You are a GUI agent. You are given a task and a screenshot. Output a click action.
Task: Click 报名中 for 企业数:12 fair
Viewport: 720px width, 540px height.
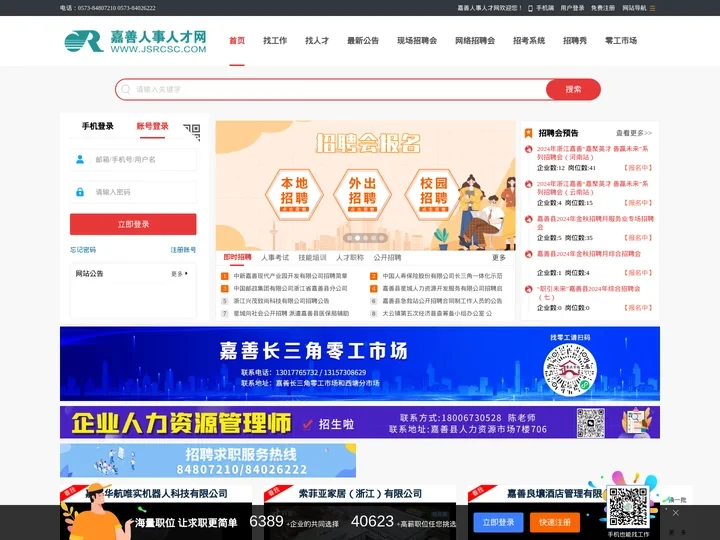click(638, 168)
